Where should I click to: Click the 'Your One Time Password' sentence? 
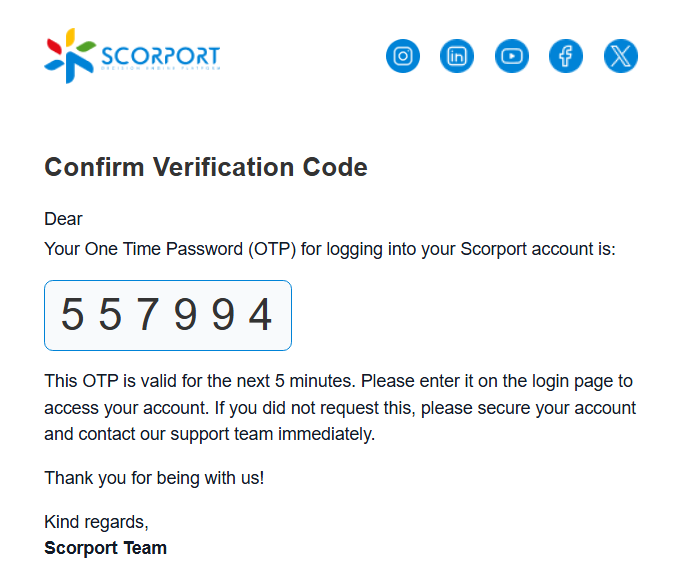[330, 248]
